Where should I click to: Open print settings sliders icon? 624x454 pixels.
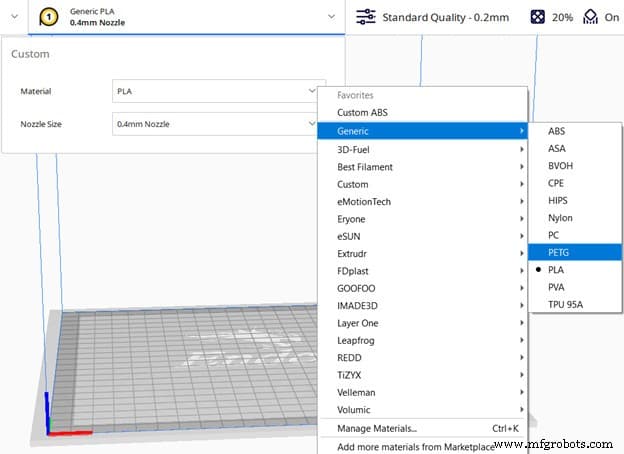tap(365, 17)
